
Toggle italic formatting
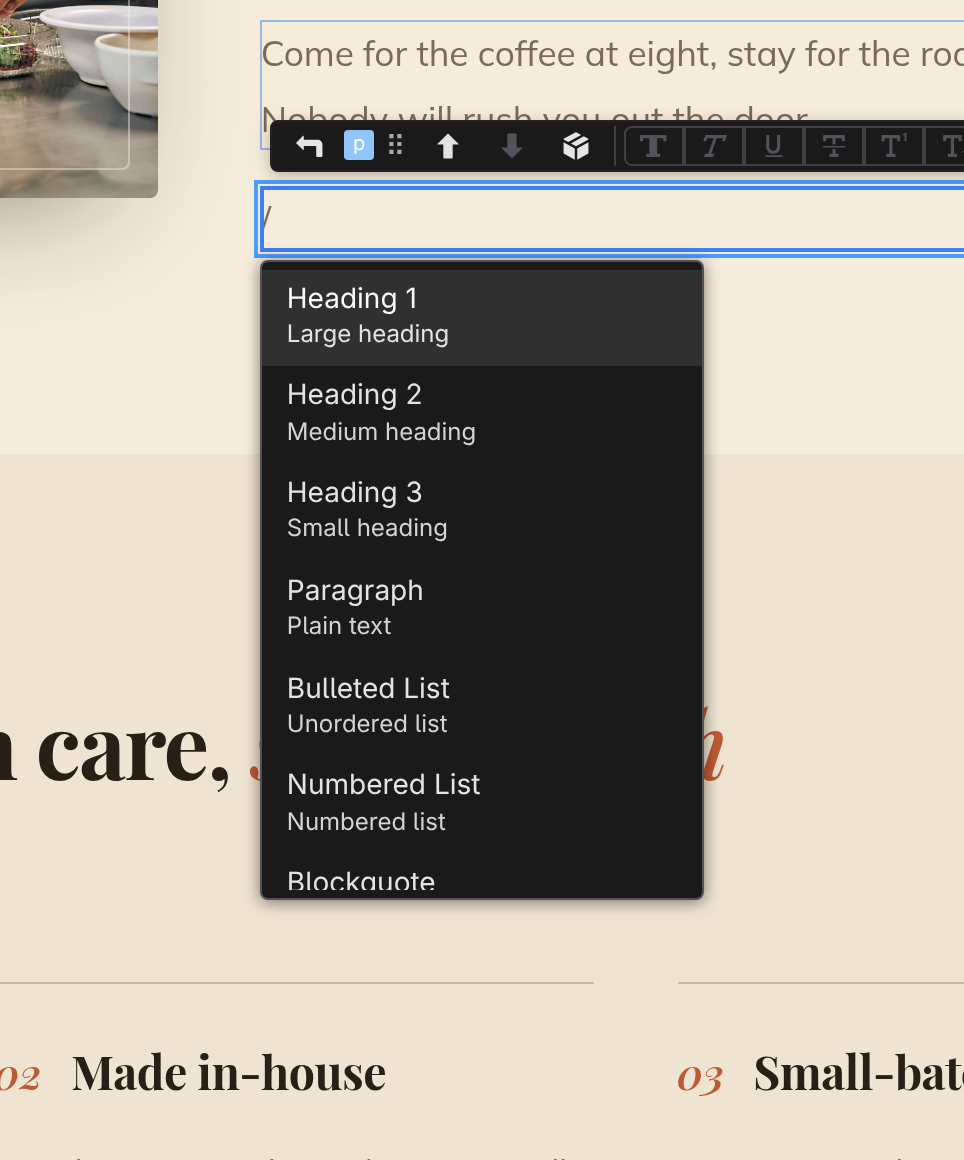click(714, 146)
